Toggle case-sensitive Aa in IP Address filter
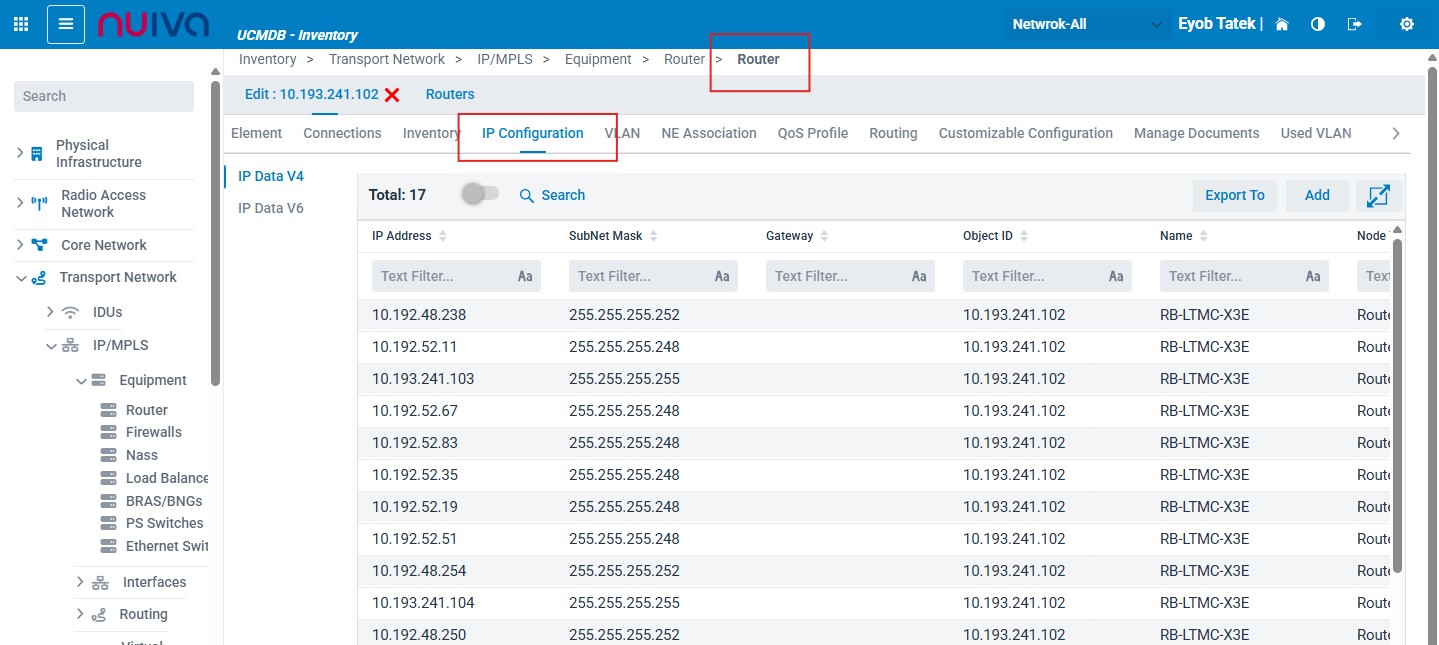Screen dimensions: 1439x645 (525, 277)
